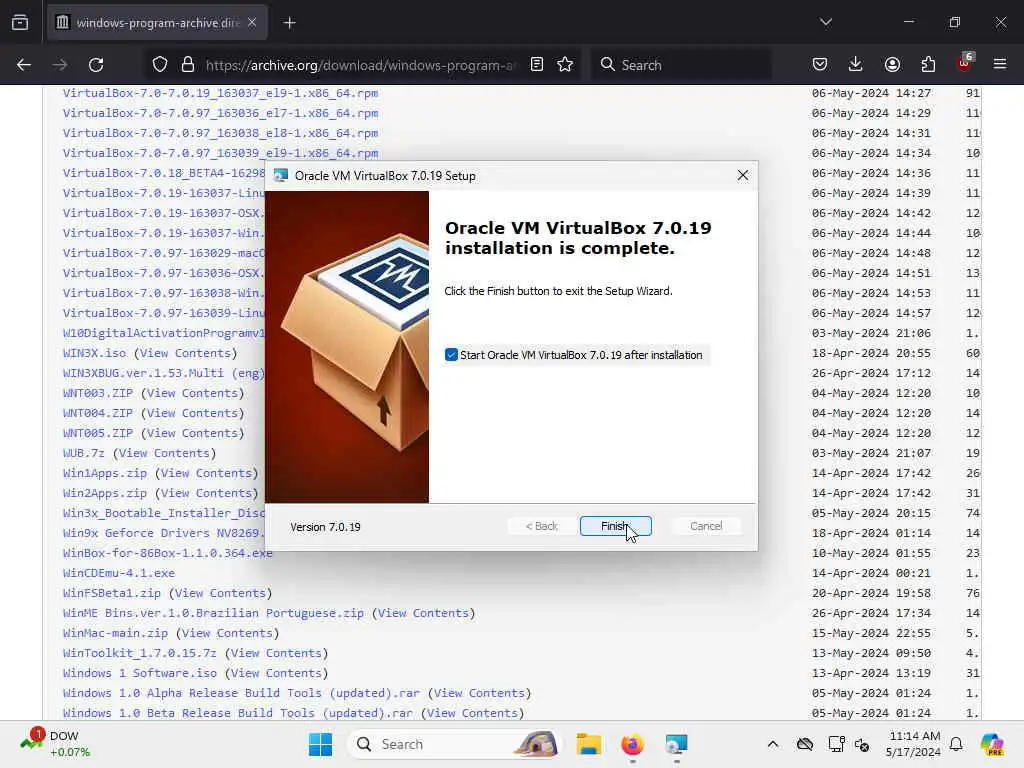Open WinFSBeta1.zip link
This screenshot has height=768, width=1024.
pyautogui.click(x=112, y=593)
